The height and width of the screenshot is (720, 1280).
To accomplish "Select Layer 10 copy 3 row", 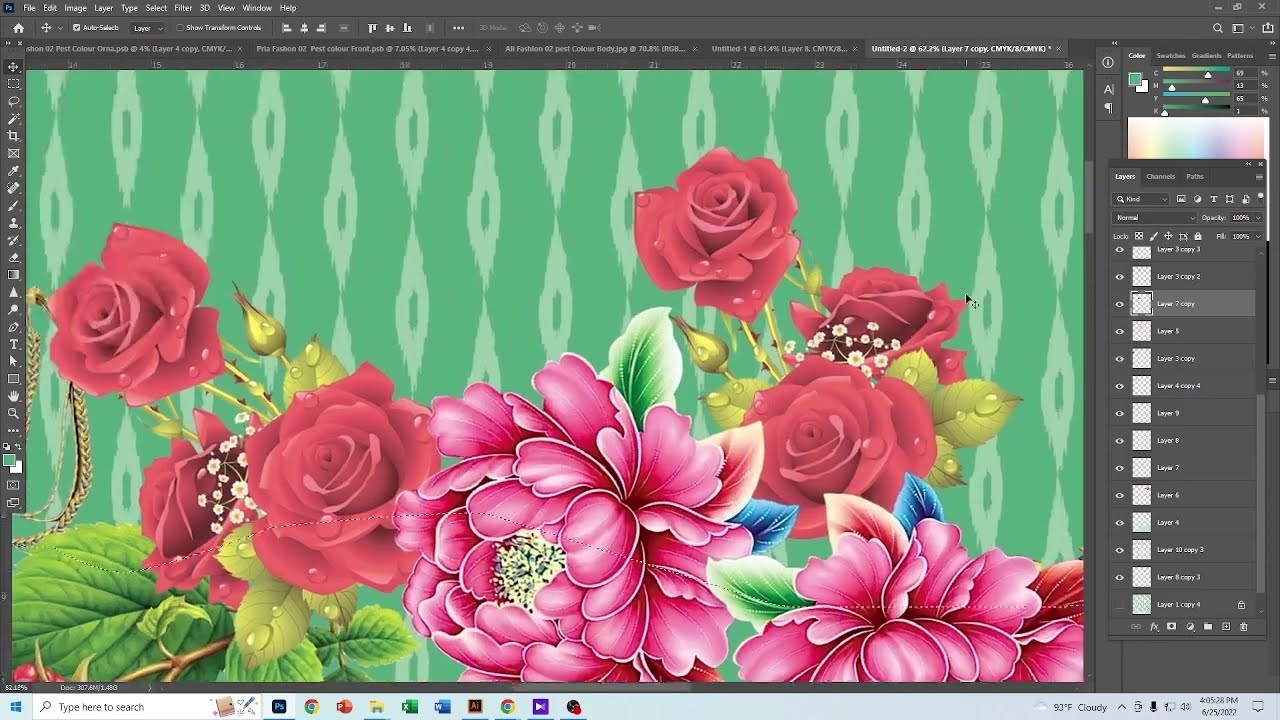I will [x=1184, y=550].
